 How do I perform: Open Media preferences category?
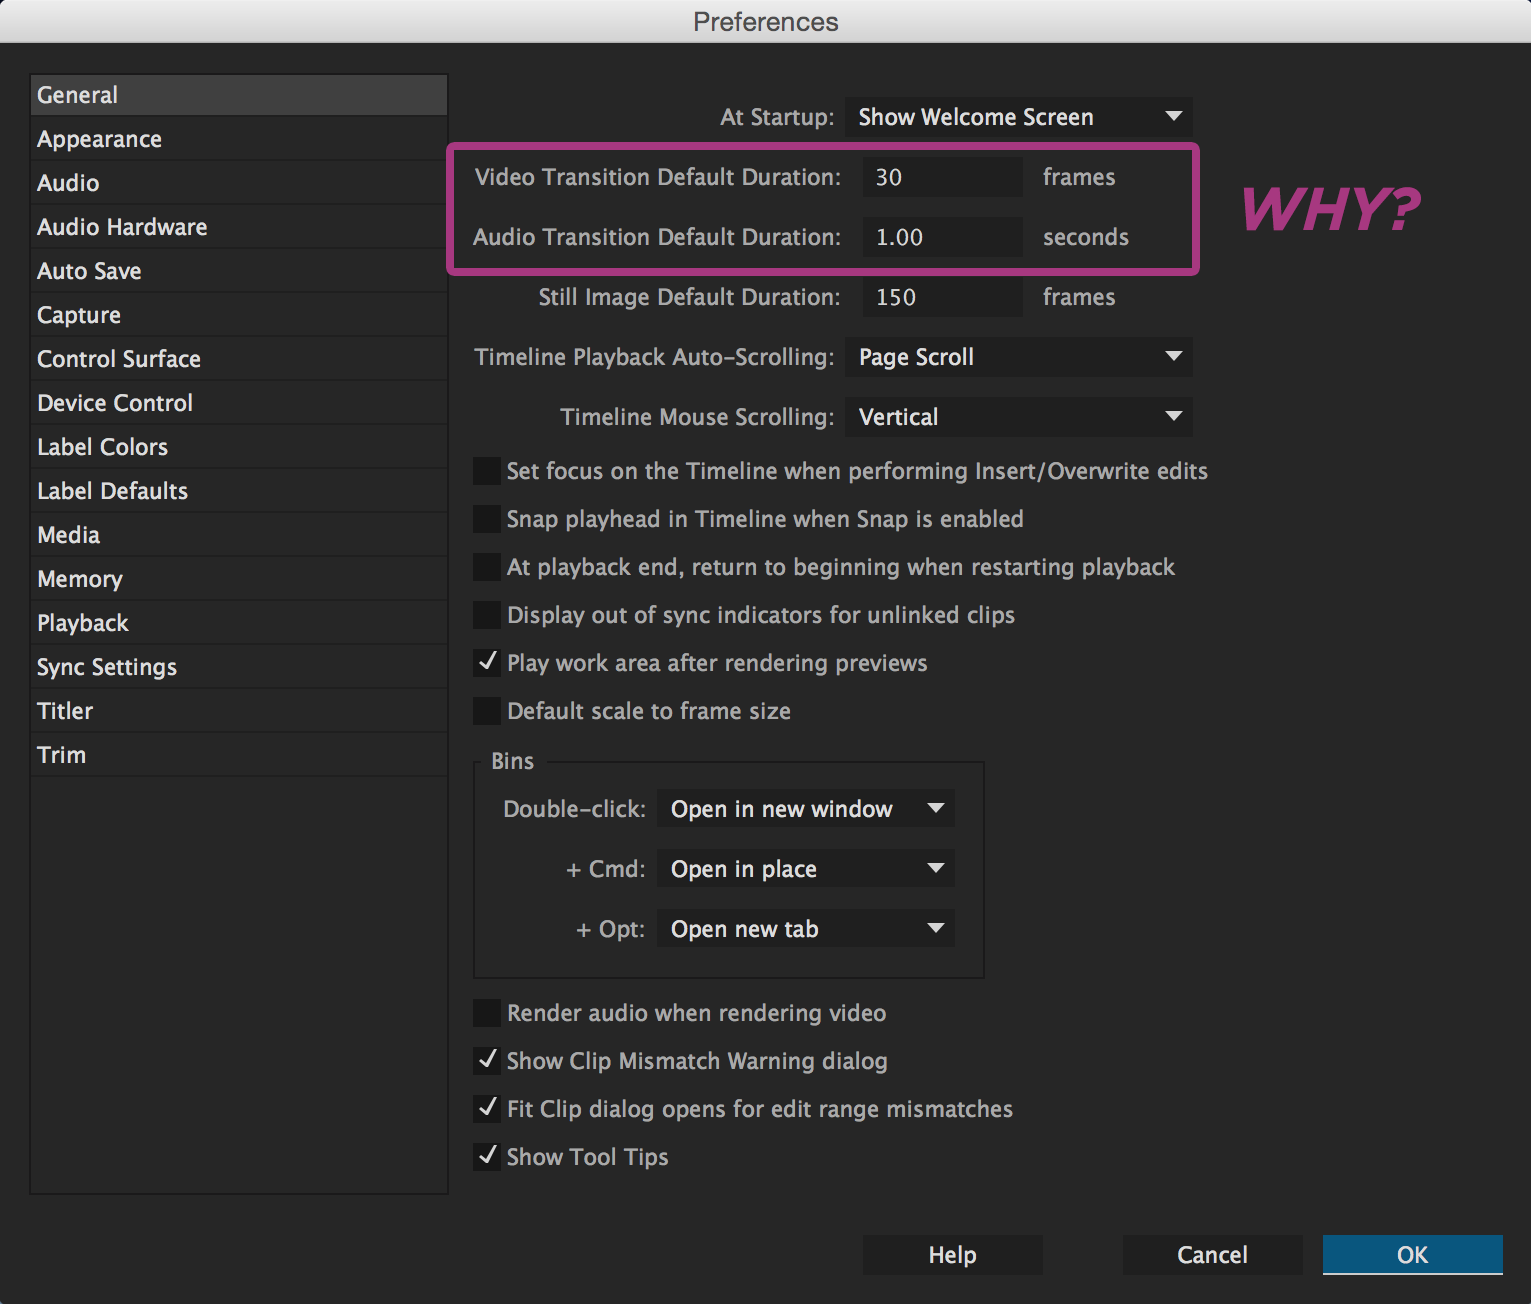point(239,535)
